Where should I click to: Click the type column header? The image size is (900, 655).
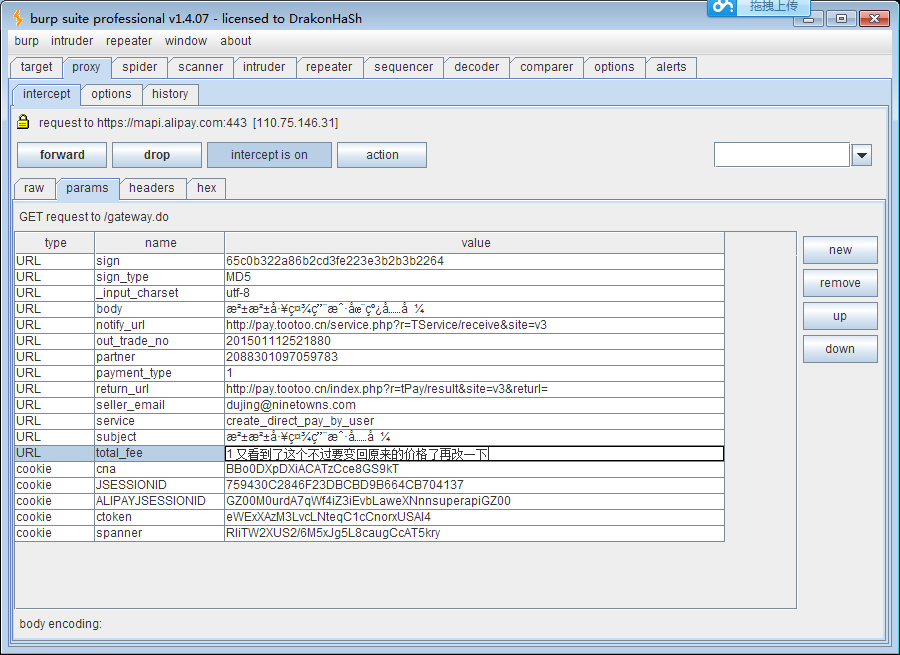pyautogui.click(x=55, y=243)
